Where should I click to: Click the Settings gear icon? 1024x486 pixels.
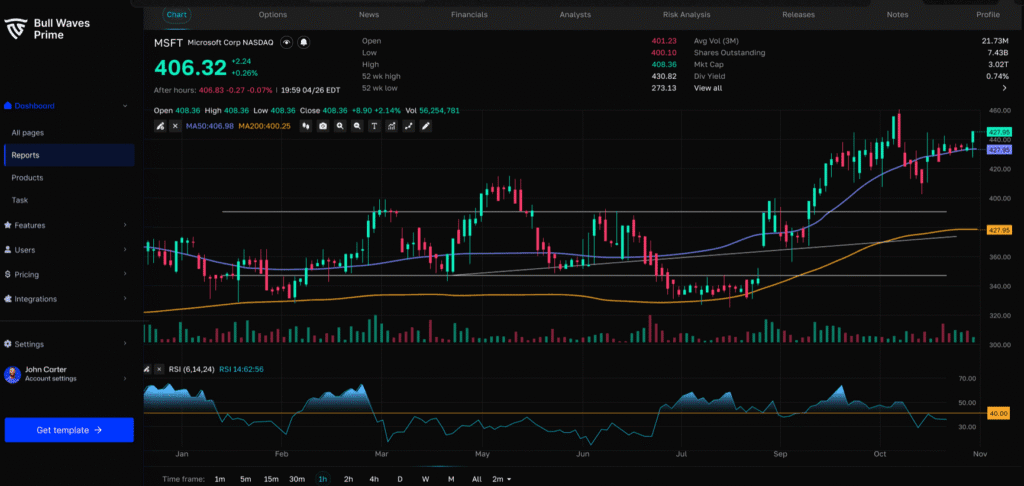pos(8,344)
